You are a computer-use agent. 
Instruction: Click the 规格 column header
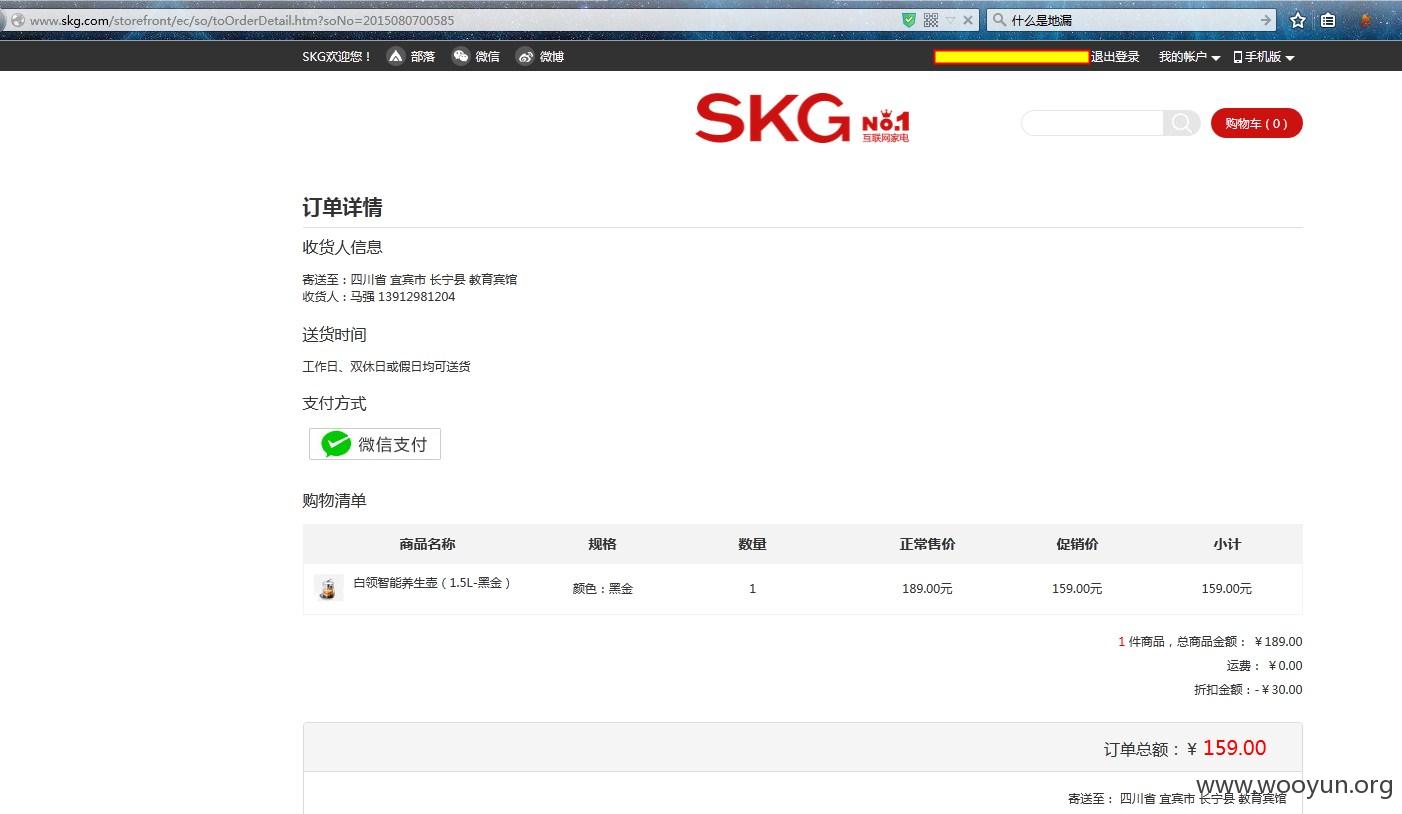coord(602,544)
